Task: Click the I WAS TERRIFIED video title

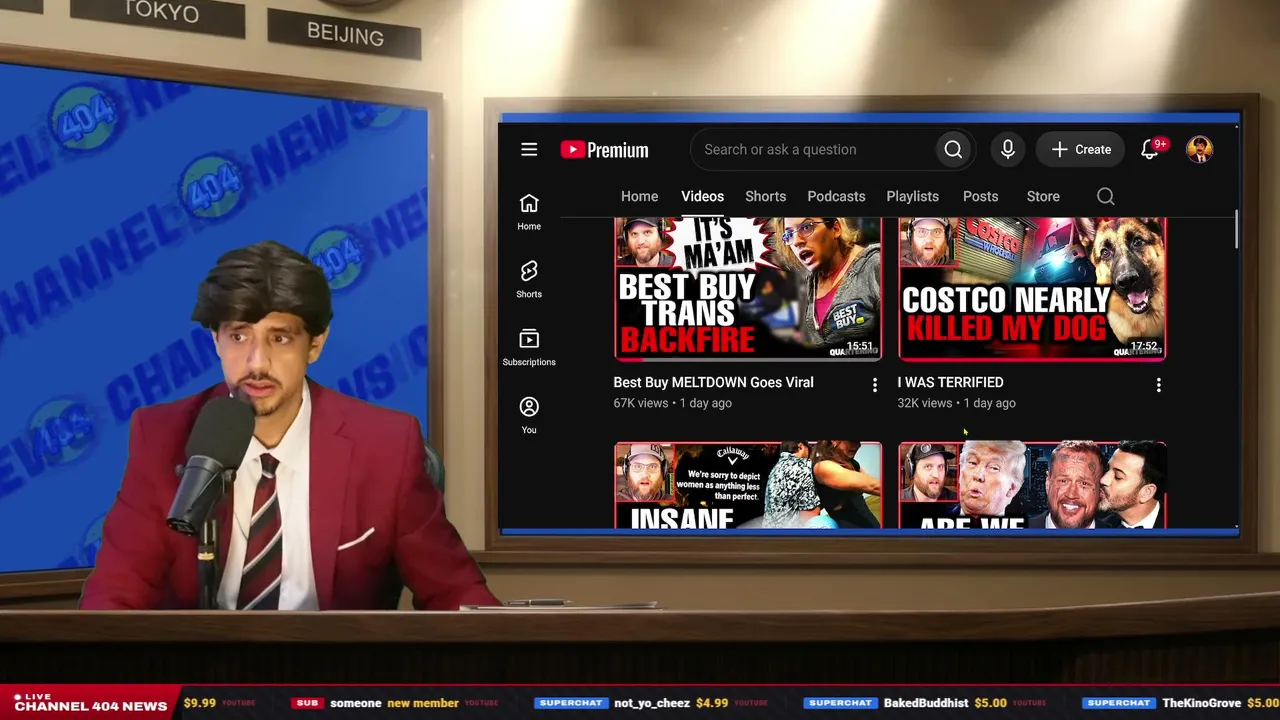Action: coord(950,382)
